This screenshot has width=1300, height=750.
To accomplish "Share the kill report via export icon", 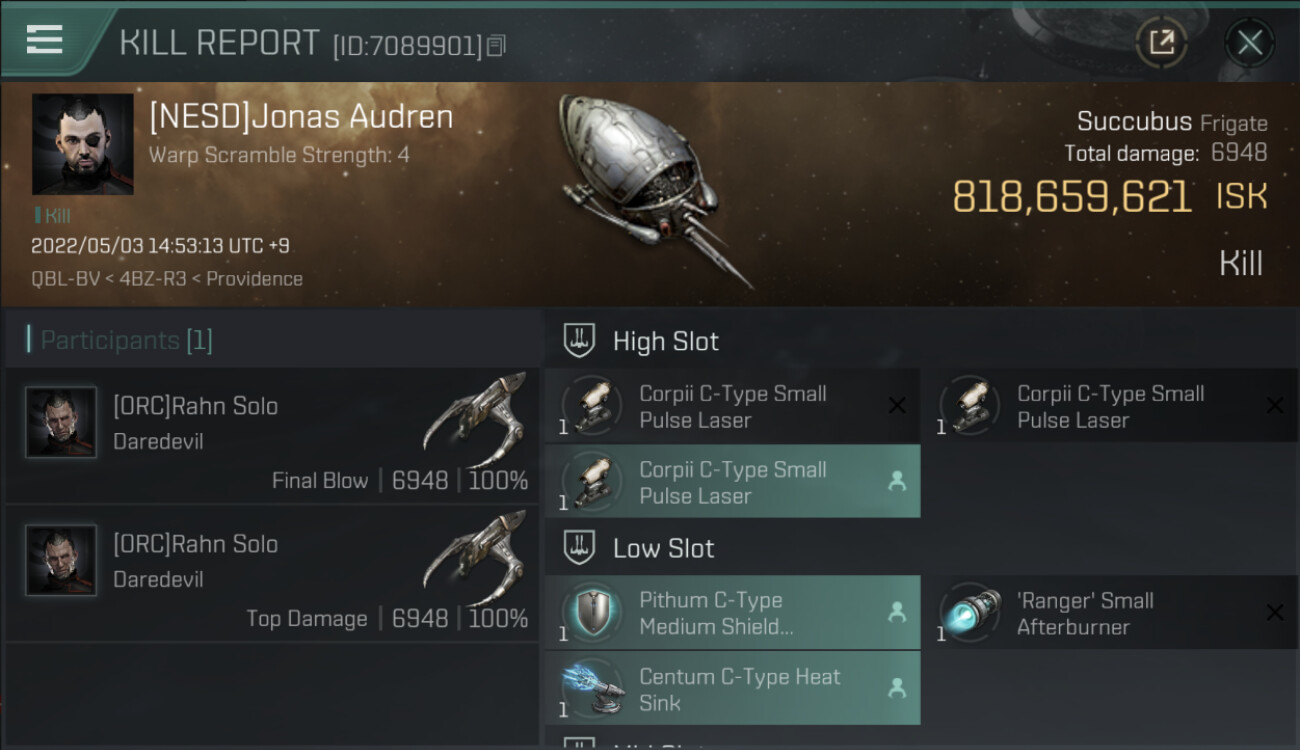I will (1161, 42).
